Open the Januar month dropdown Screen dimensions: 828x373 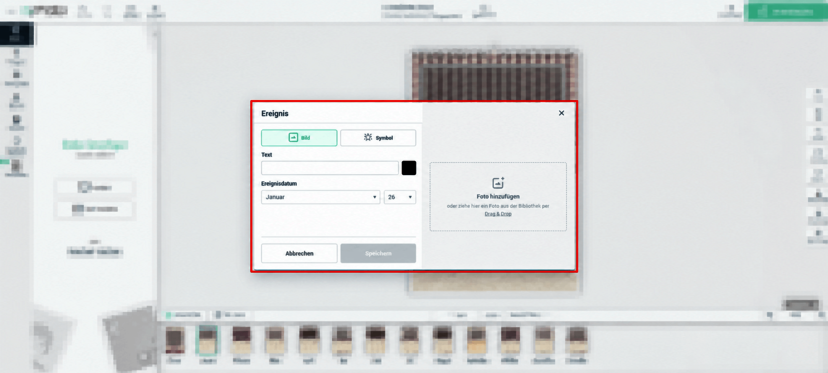coord(321,197)
